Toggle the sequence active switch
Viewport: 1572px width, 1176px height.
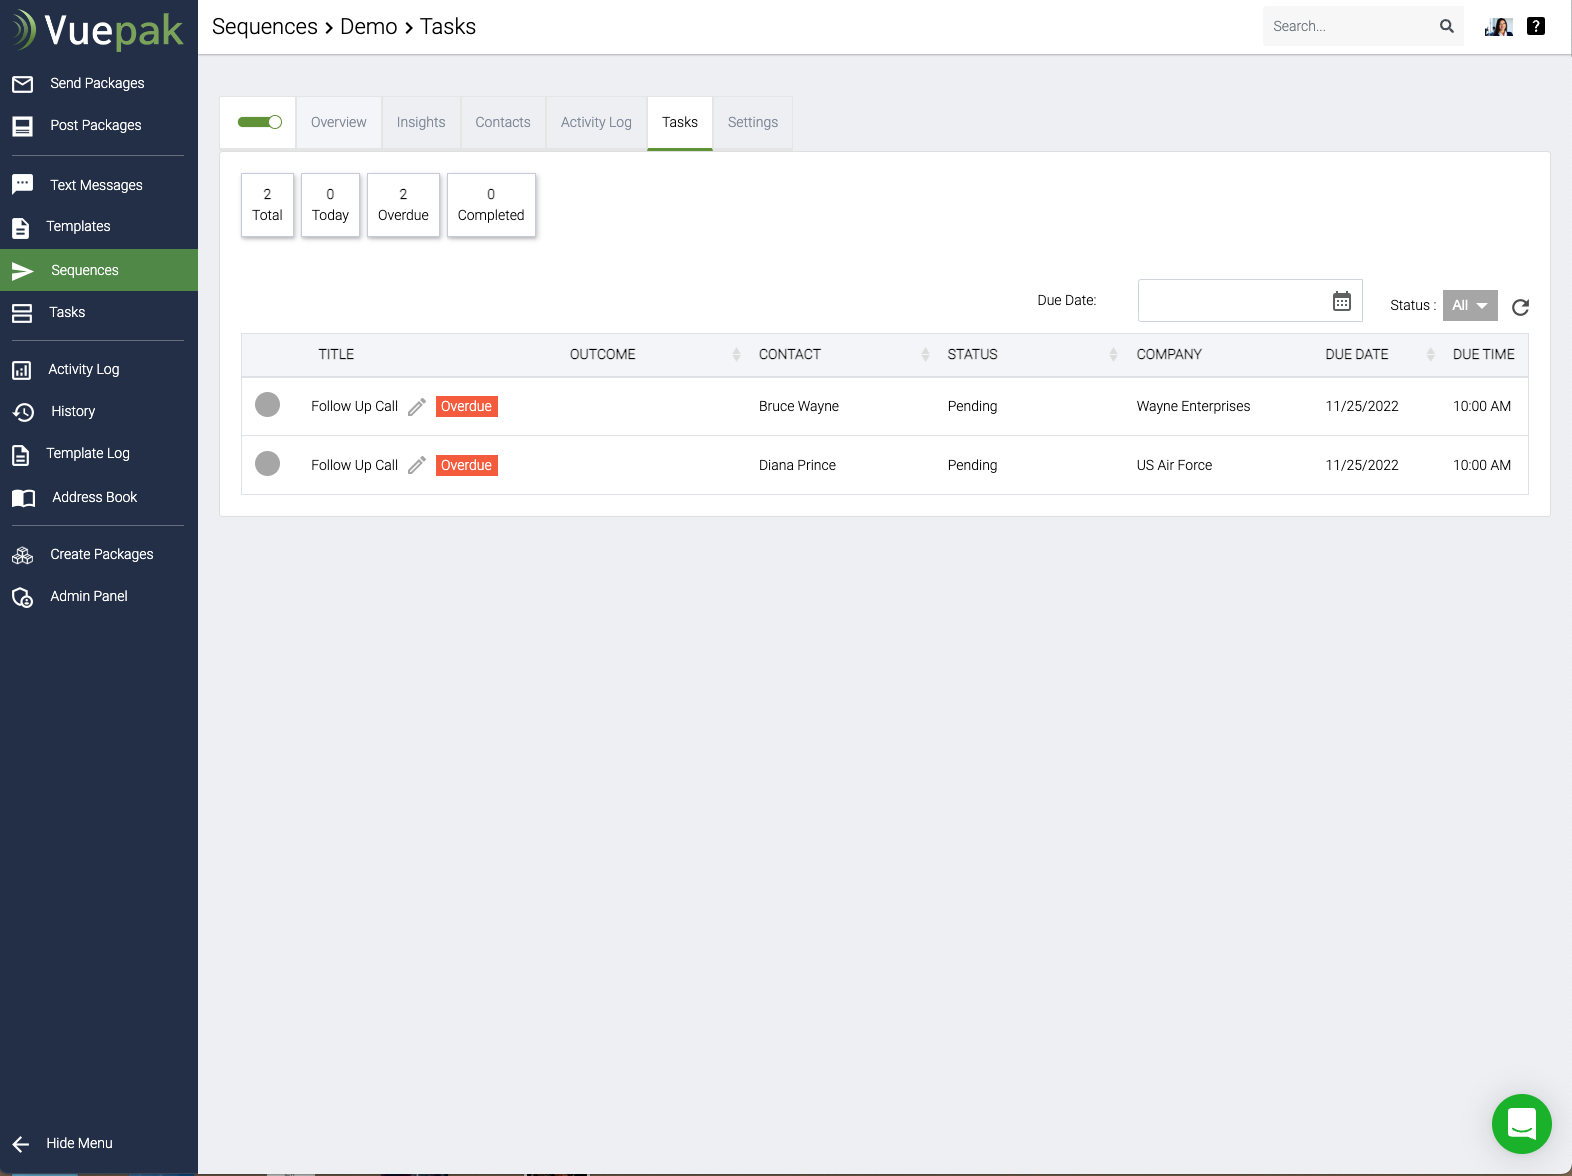click(259, 122)
